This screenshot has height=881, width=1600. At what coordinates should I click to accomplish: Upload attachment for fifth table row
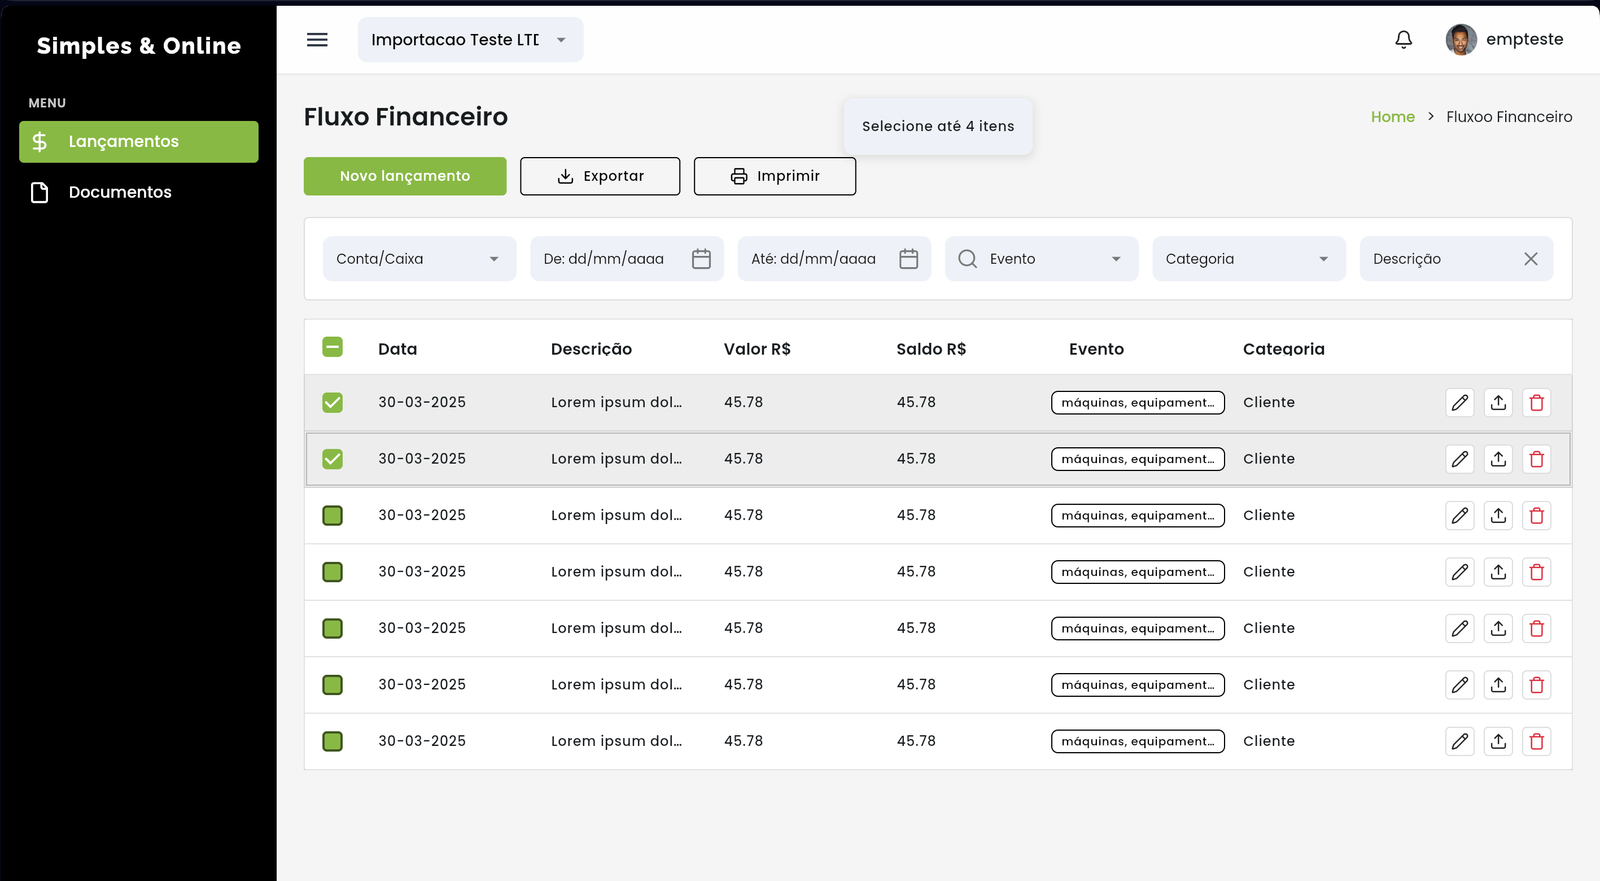[1498, 629]
